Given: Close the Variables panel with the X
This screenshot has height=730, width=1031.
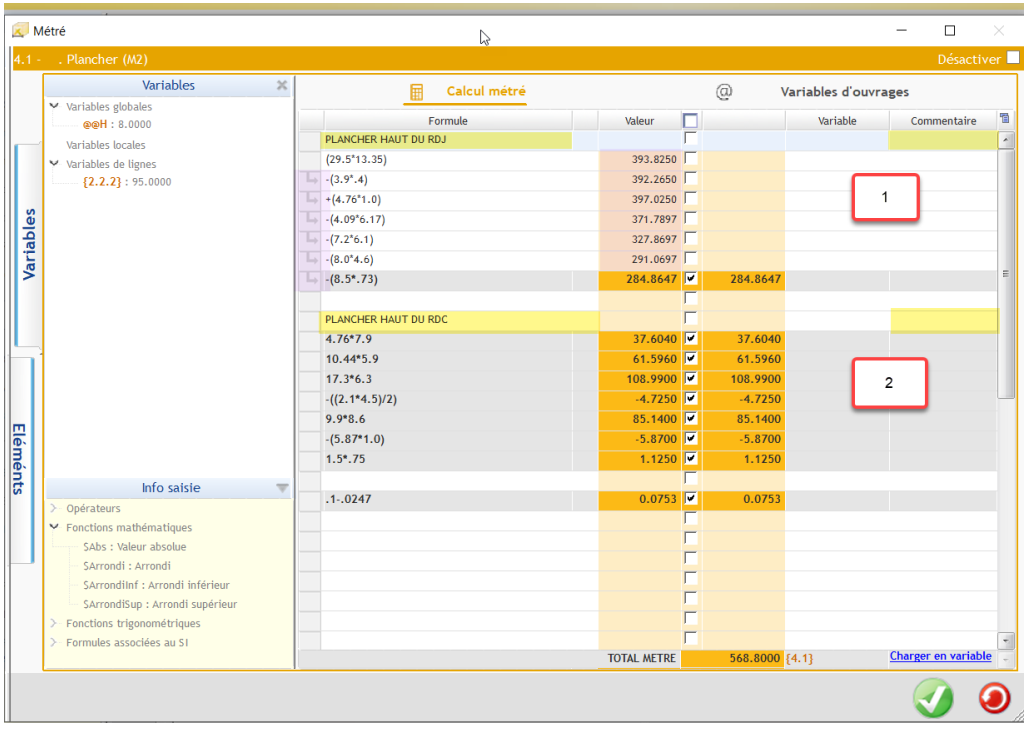Looking at the screenshot, I should 282,86.
